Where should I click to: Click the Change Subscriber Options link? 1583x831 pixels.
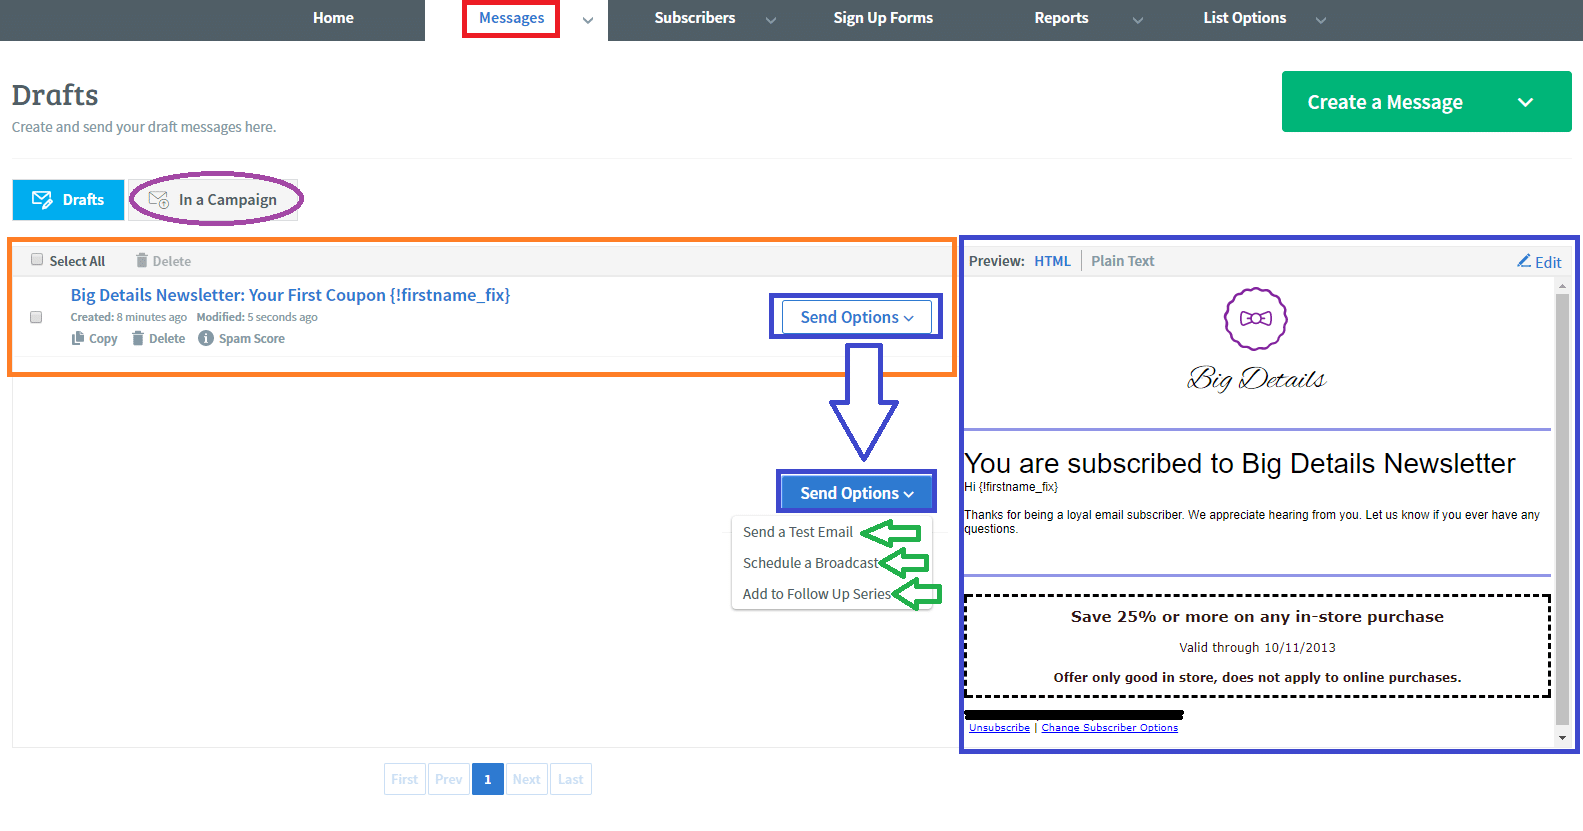1110,728
